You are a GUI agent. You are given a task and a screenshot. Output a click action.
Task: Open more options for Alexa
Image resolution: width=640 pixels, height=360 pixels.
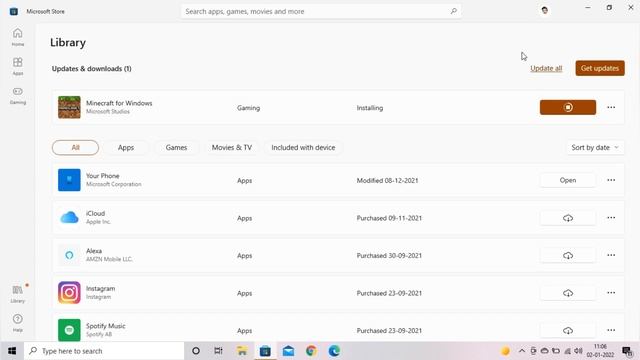point(611,255)
